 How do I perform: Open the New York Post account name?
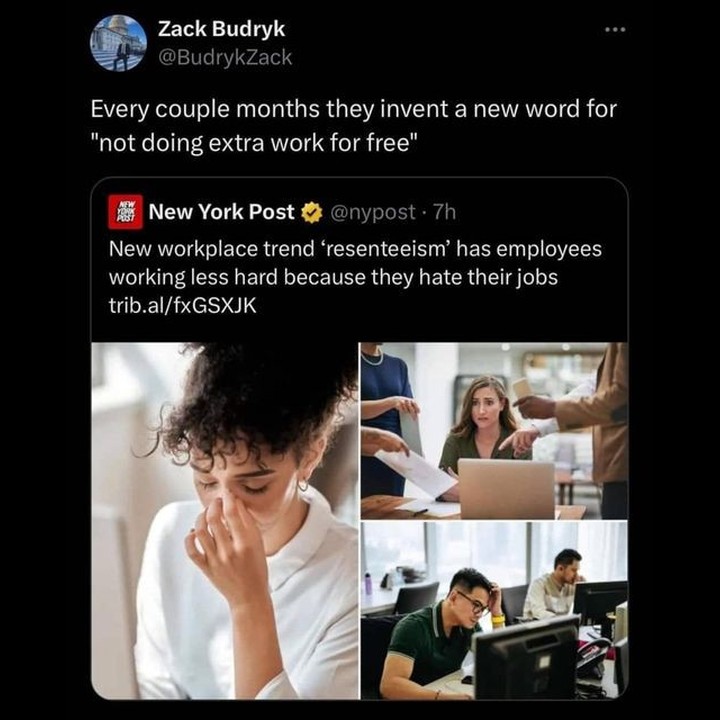(221, 212)
